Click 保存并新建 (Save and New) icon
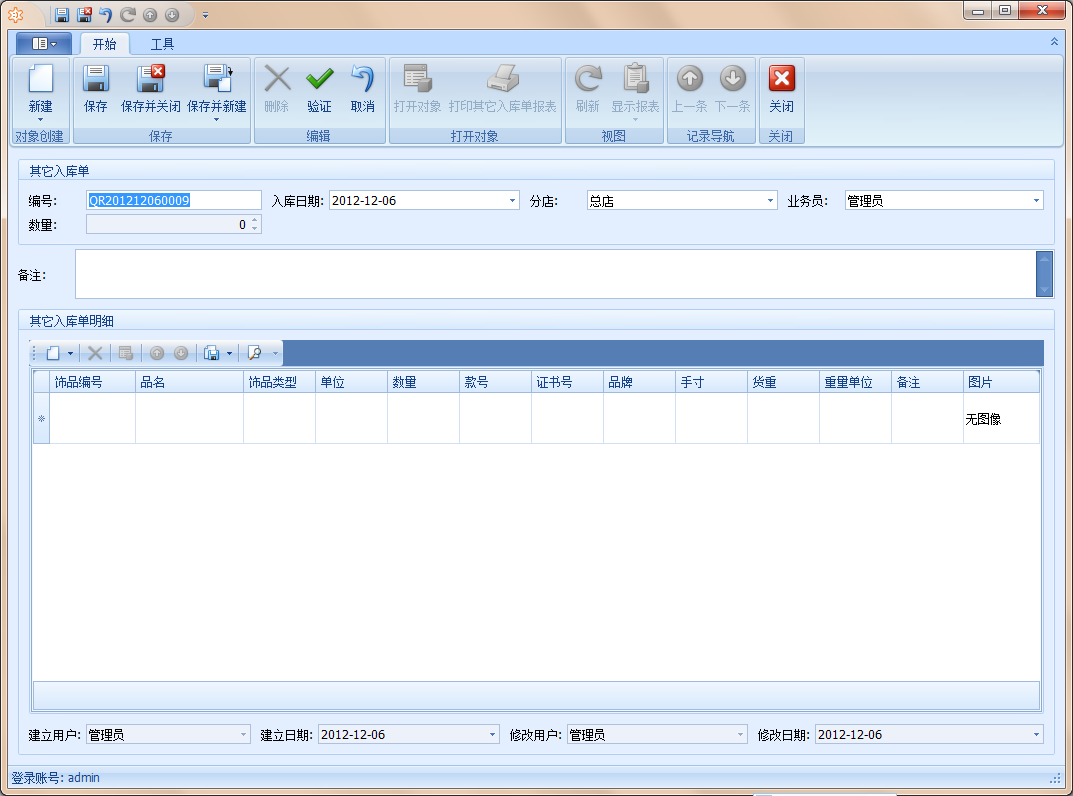The width and height of the screenshot is (1073, 796). click(x=217, y=79)
